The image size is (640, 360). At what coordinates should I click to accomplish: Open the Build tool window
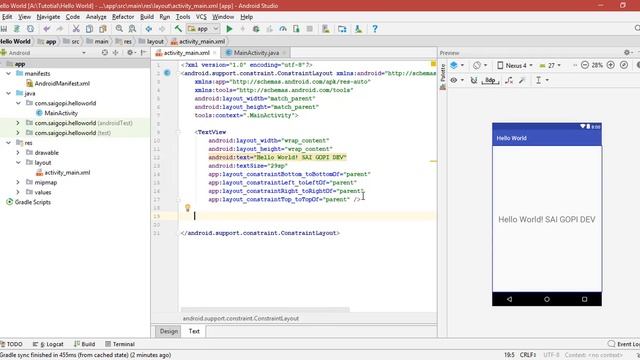point(84,344)
